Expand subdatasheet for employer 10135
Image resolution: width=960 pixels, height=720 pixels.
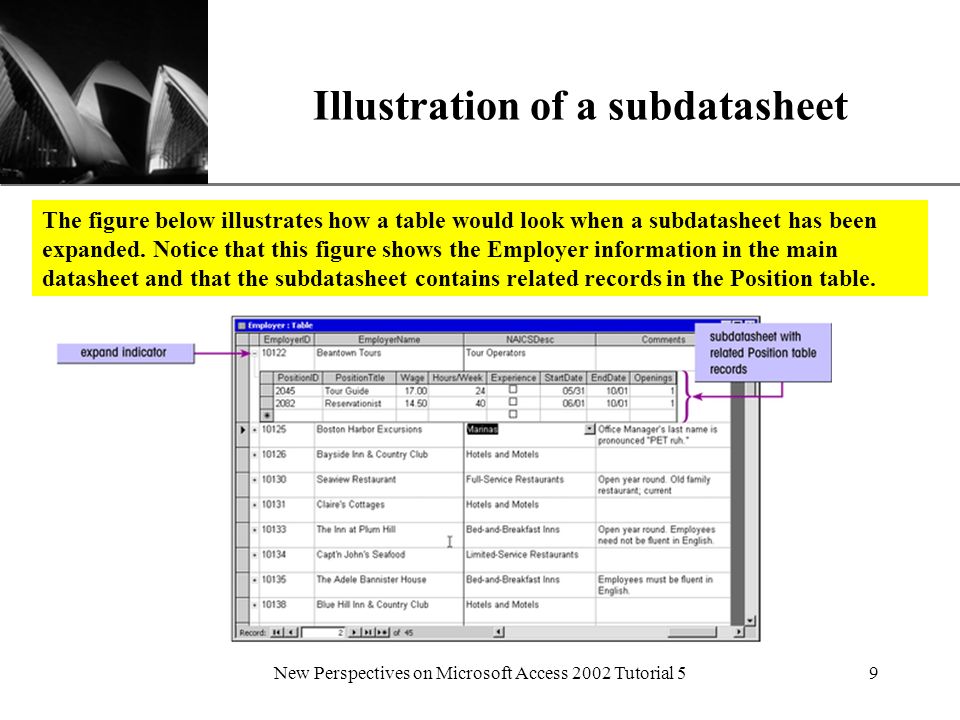pyautogui.click(x=255, y=580)
